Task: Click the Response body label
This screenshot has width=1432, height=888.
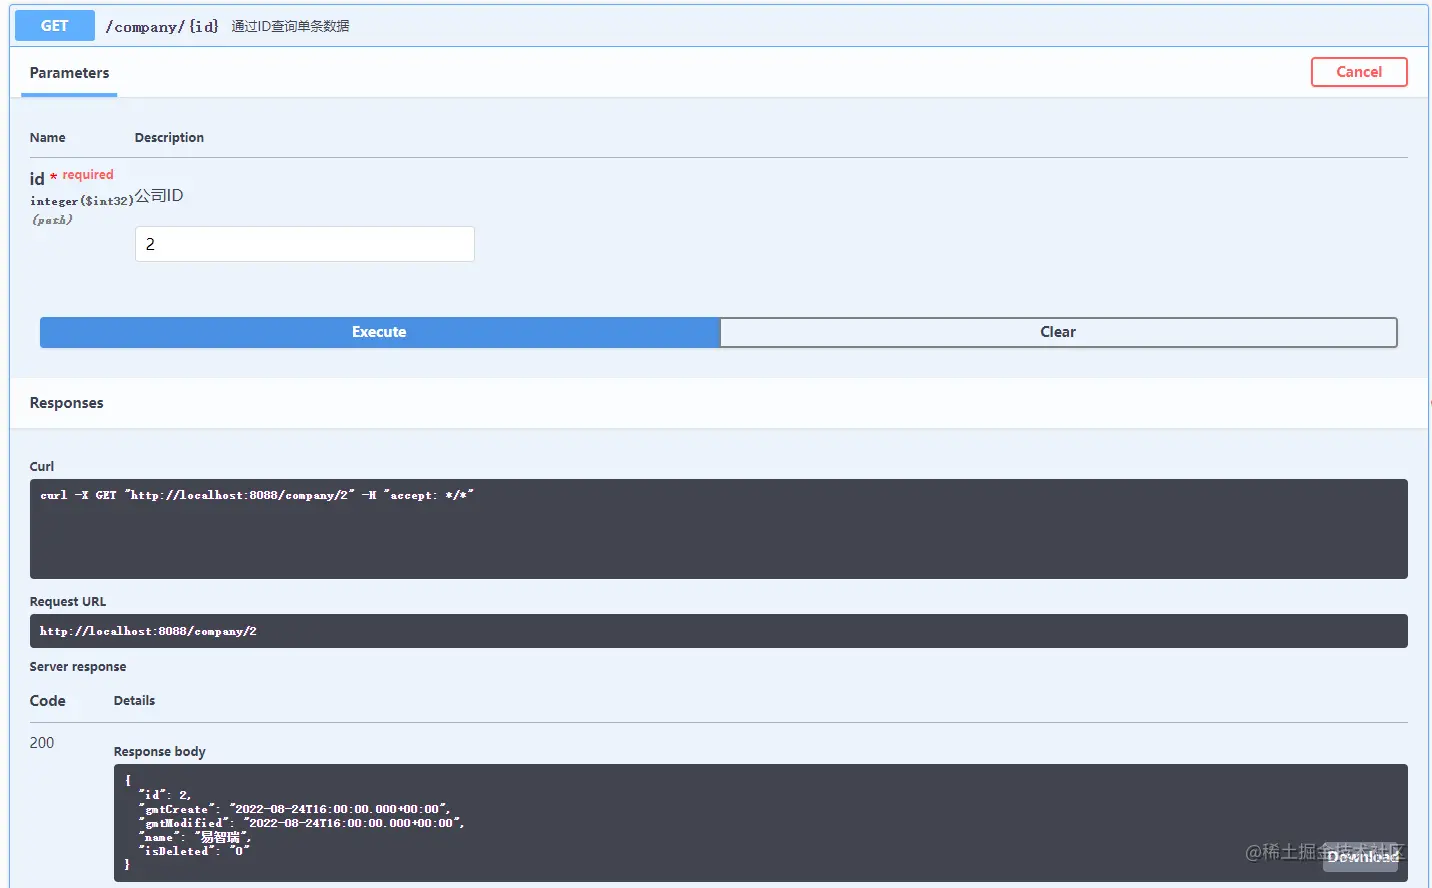Action: [x=160, y=752]
